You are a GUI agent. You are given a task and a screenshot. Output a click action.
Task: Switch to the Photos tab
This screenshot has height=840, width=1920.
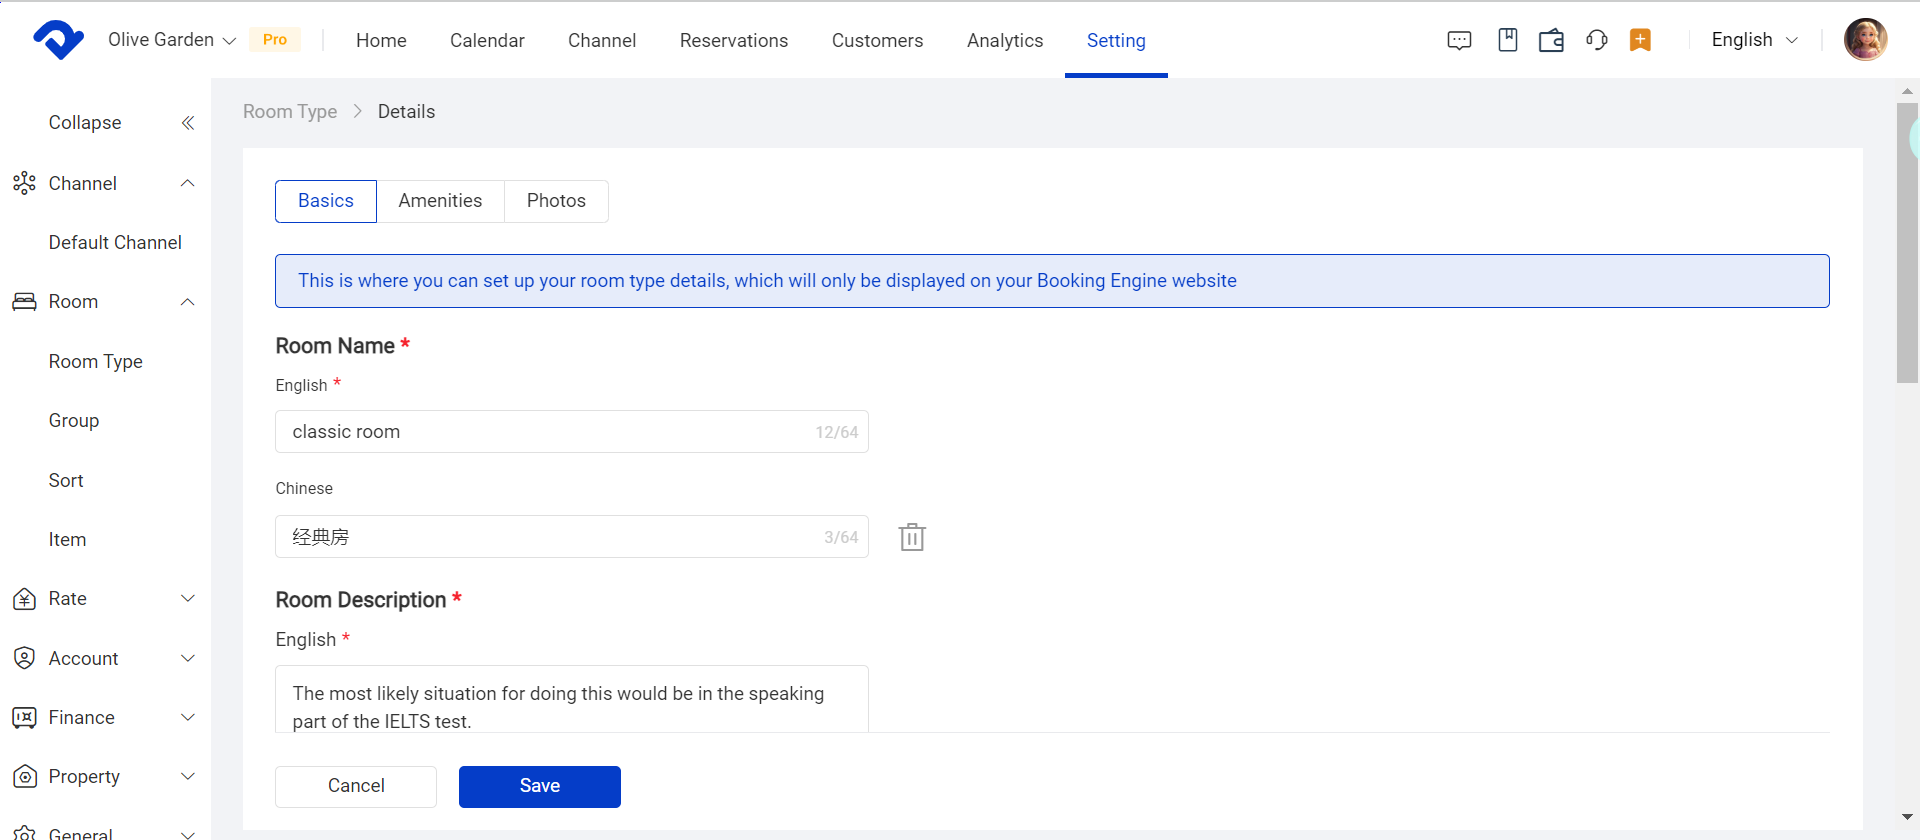556,201
